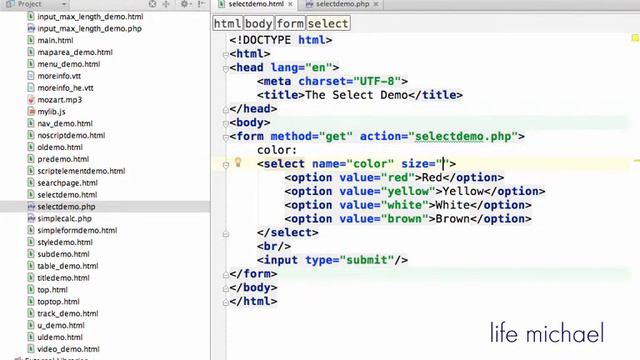Select toptop.html in project tree
This screenshot has width=640, height=360.
58,301
